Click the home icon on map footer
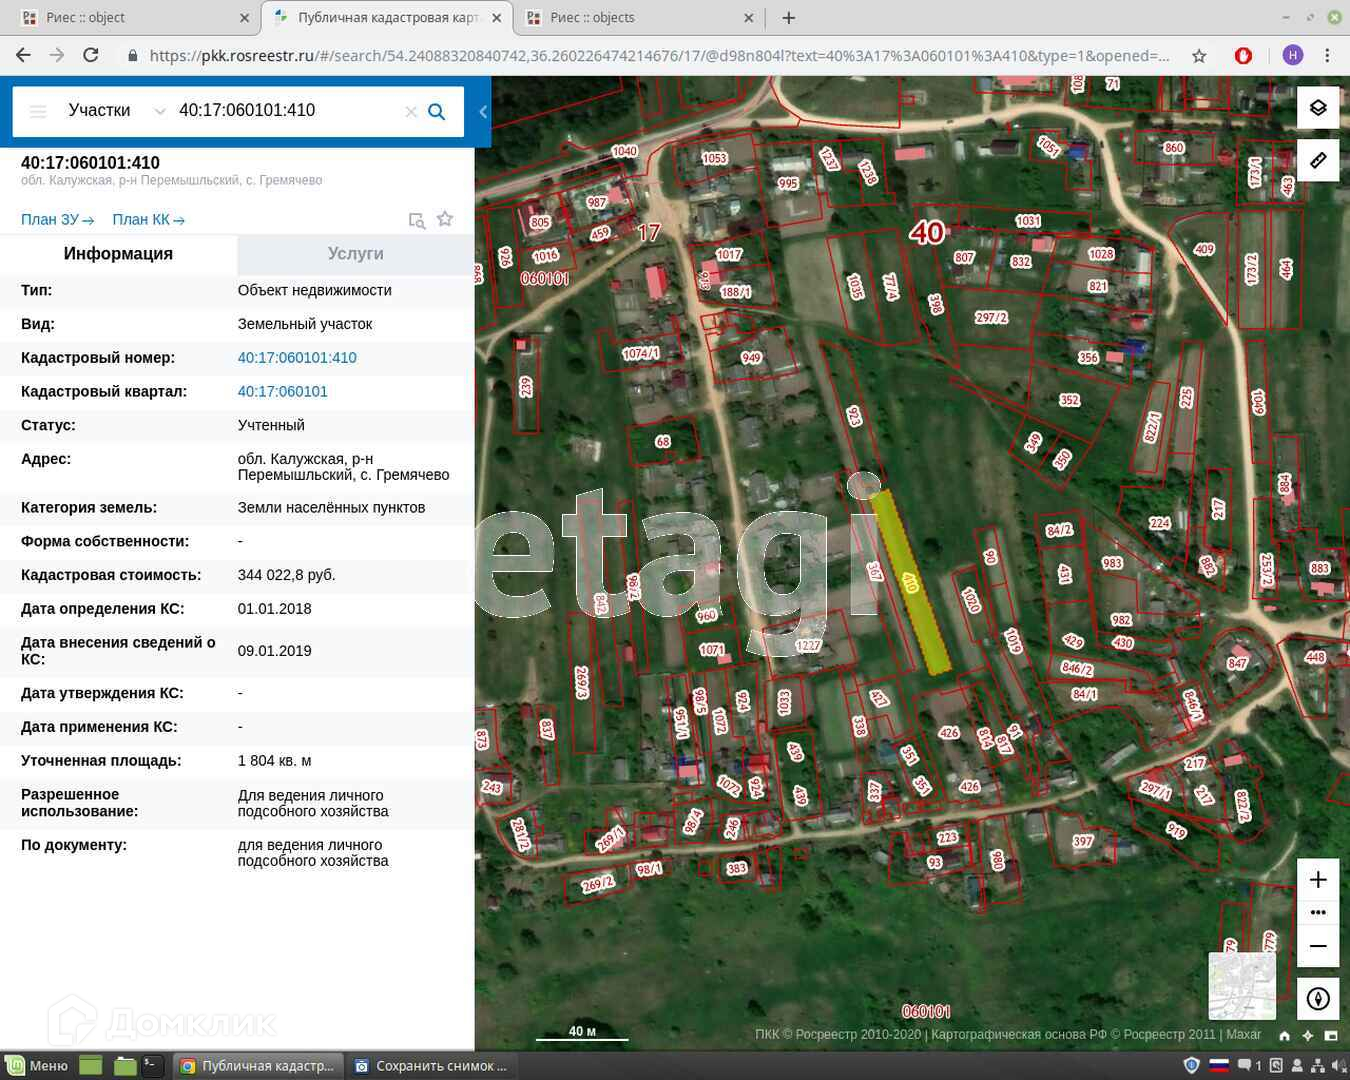Screen dimensions: 1350x1080 click(x=1284, y=1035)
